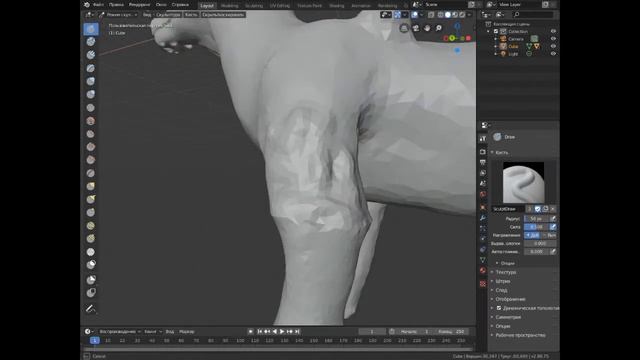Select the Inflate brush tool
Screen dimensions: 640x360
click(x=91, y=81)
